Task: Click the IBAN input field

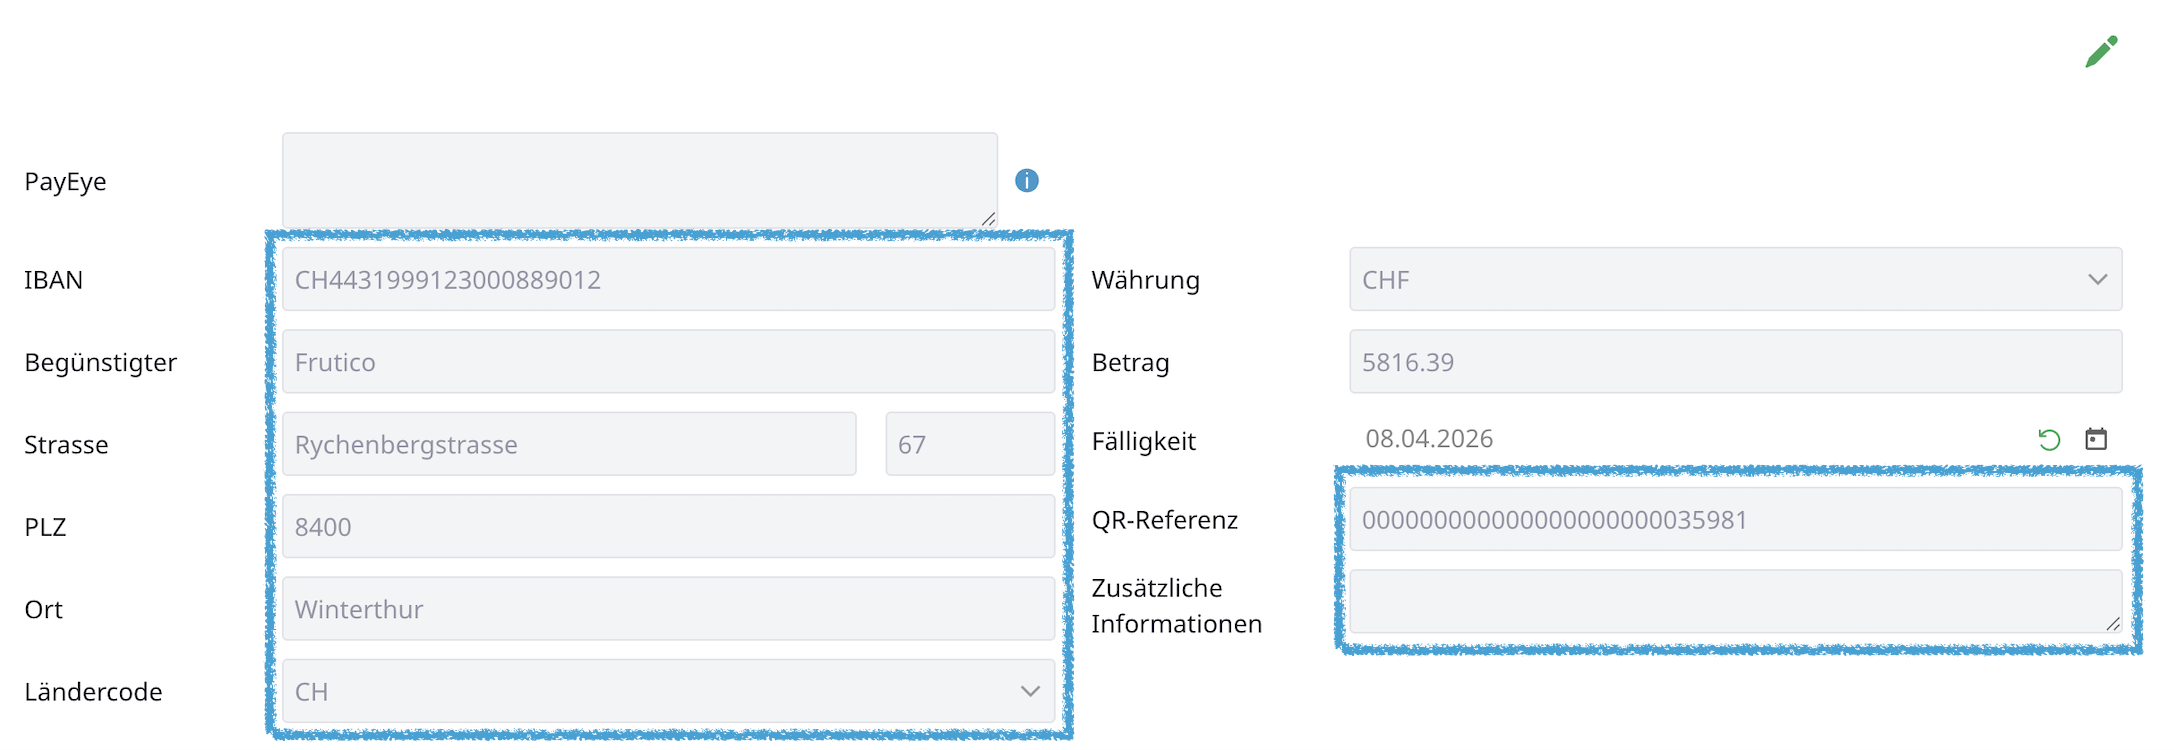Action: pyautogui.click(x=668, y=280)
